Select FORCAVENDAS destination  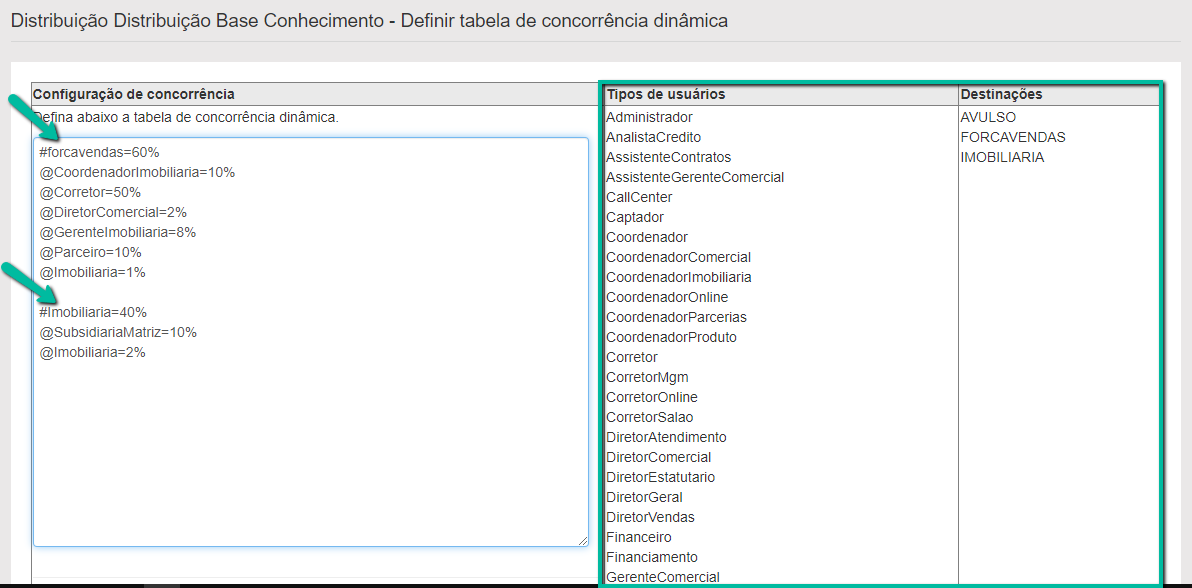click(1013, 137)
